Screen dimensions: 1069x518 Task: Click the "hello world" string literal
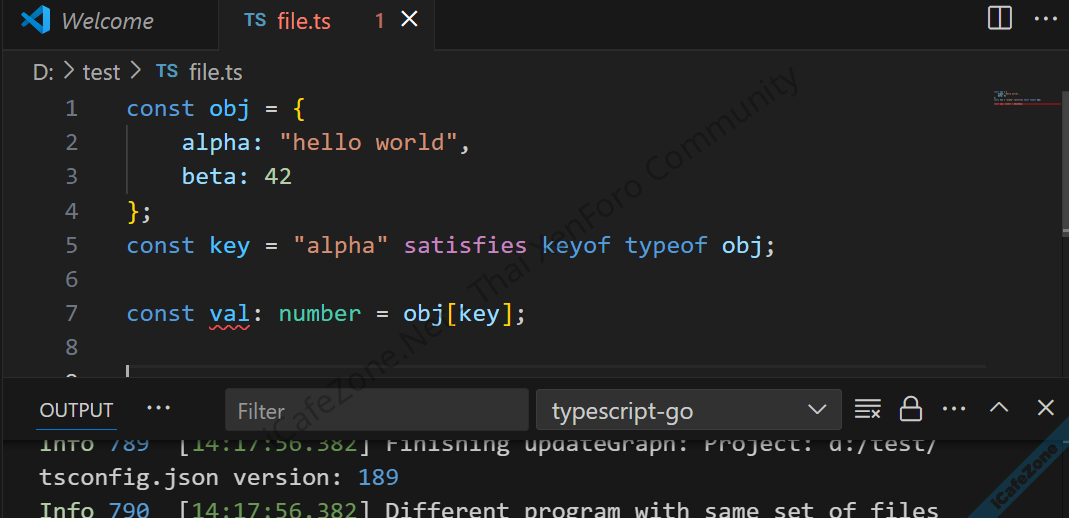369,142
